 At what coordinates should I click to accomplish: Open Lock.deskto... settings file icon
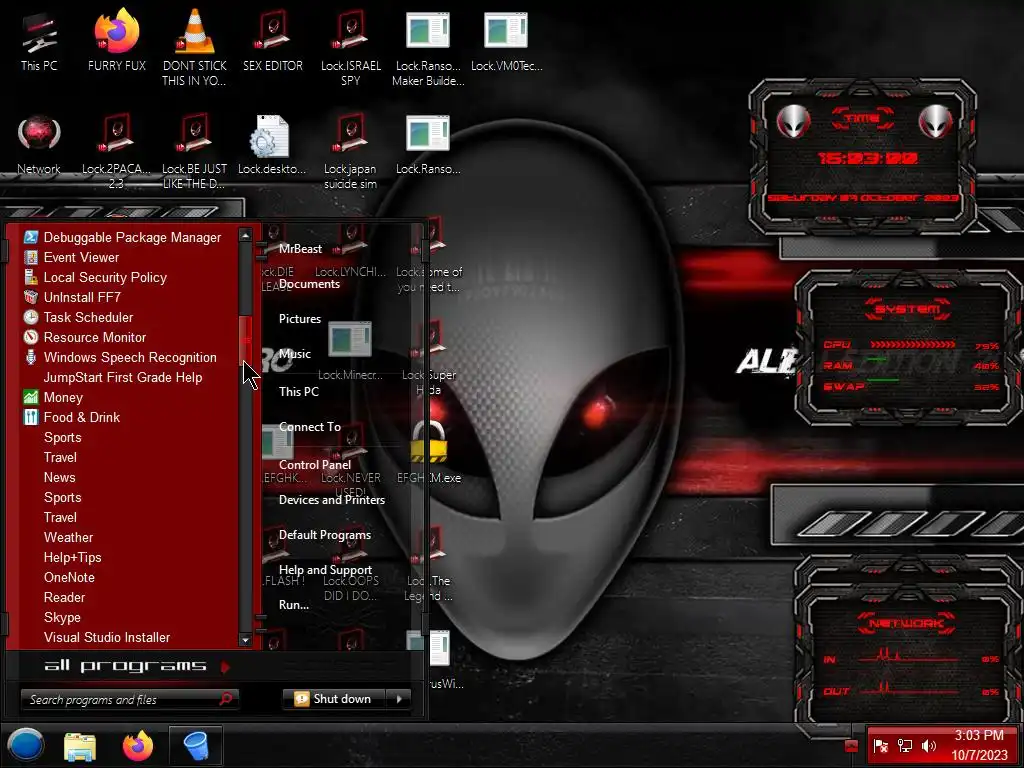pos(272,145)
